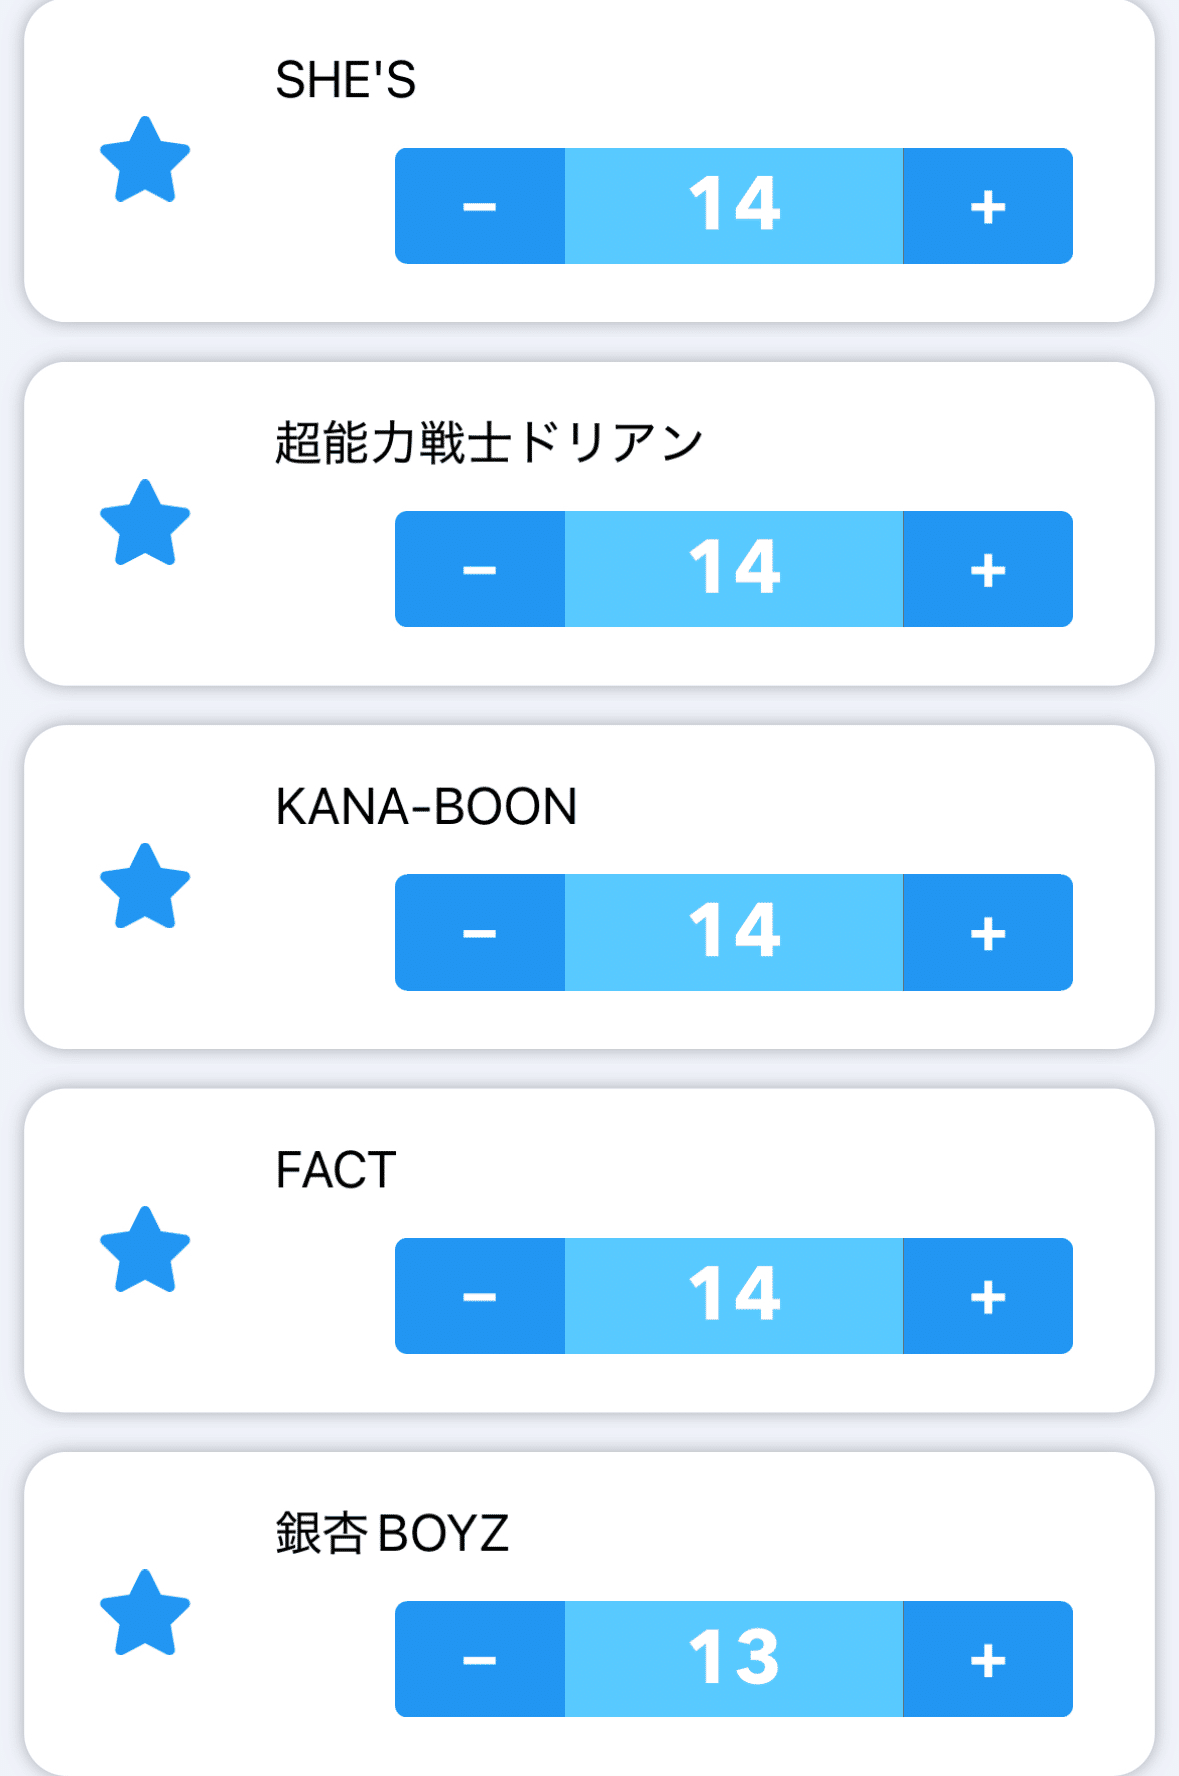
Task: Click the 14 value in FACT card
Action: point(734,1296)
